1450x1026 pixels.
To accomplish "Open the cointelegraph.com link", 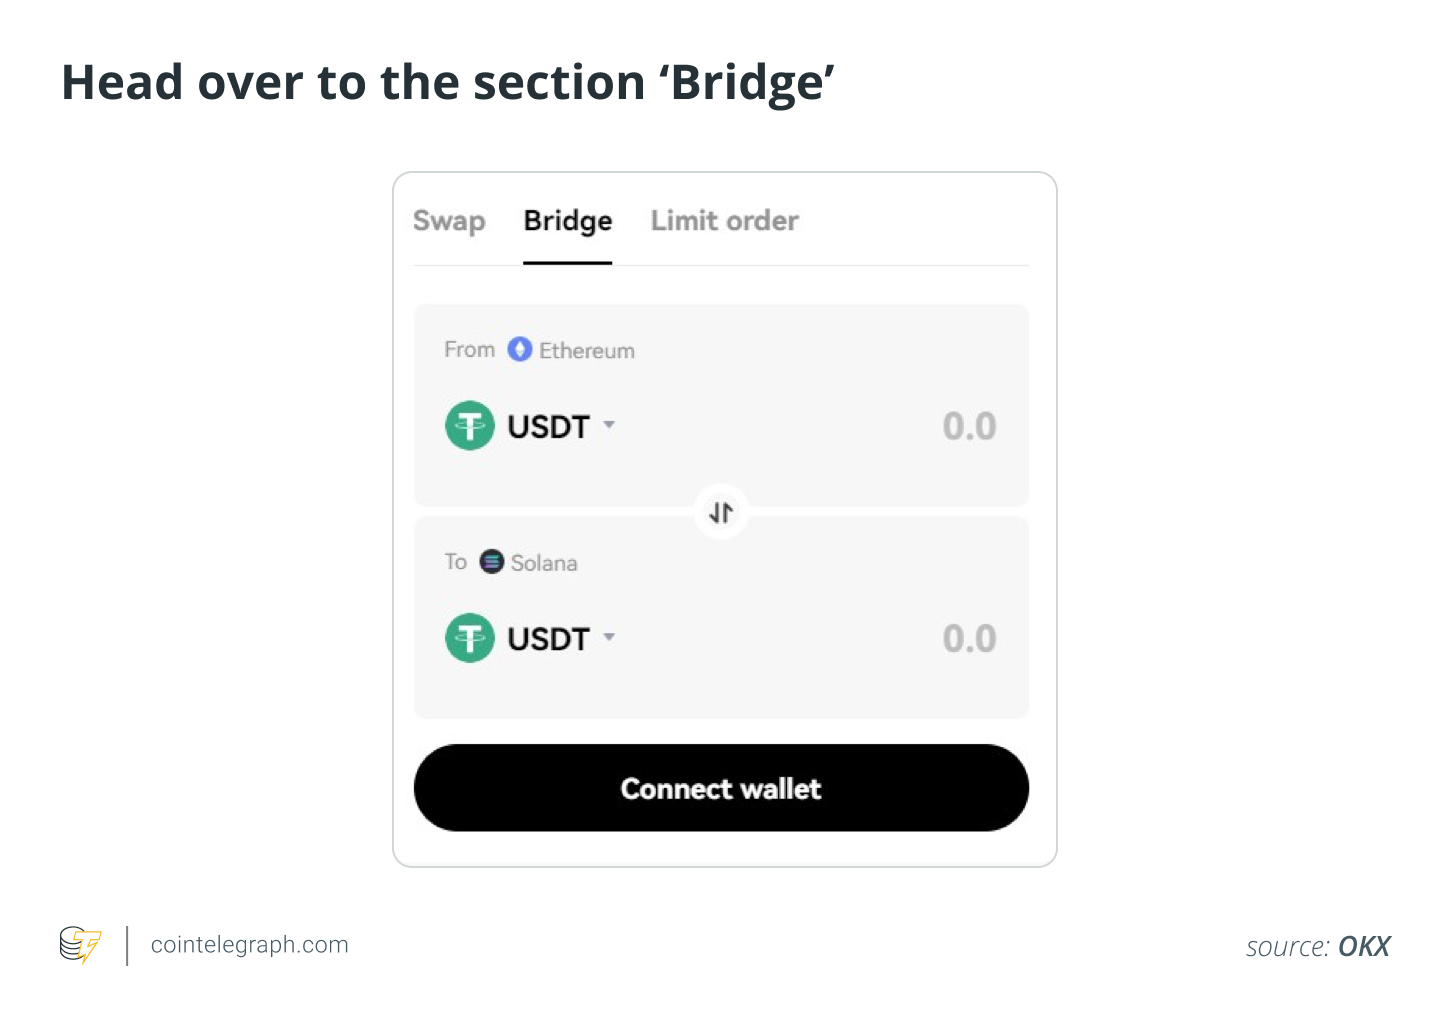I will point(249,943).
